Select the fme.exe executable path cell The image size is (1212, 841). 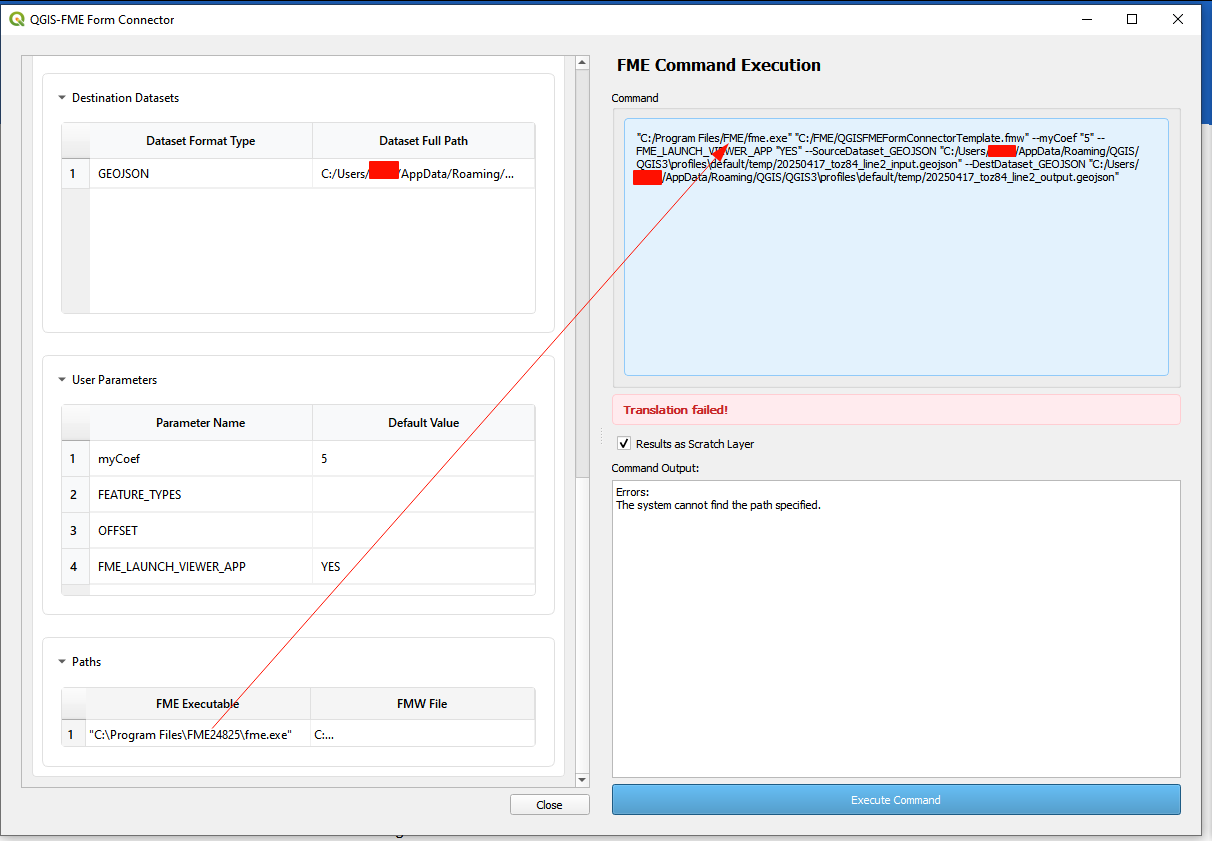point(198,734)
